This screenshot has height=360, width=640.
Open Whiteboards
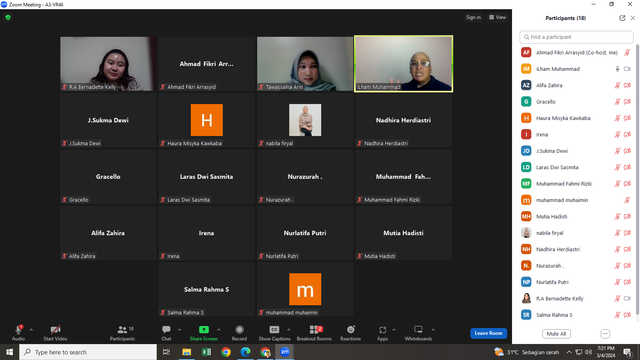click(x=418, y=332)
